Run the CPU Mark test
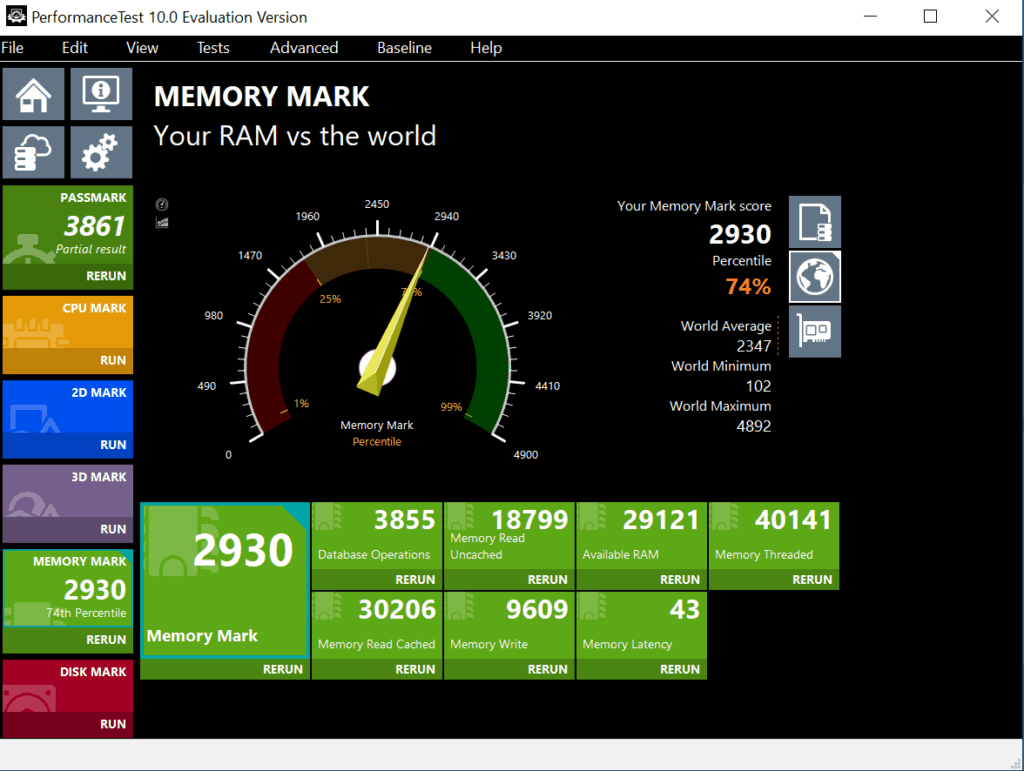 pos(112,360)
